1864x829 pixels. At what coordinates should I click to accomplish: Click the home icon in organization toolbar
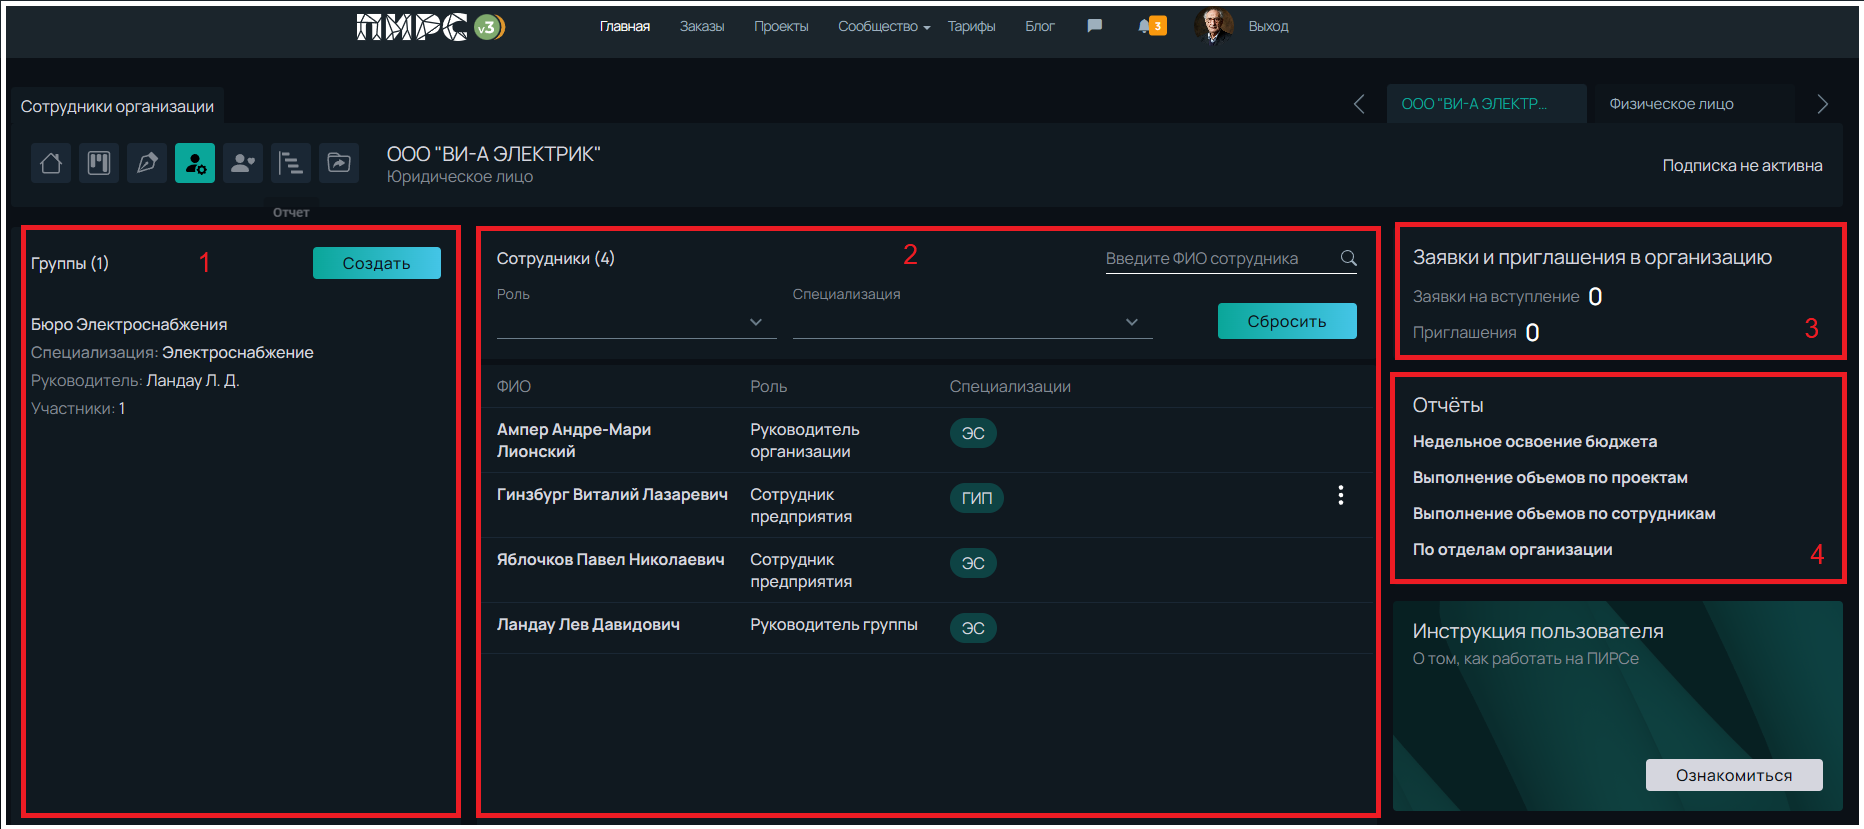point(51,163)
